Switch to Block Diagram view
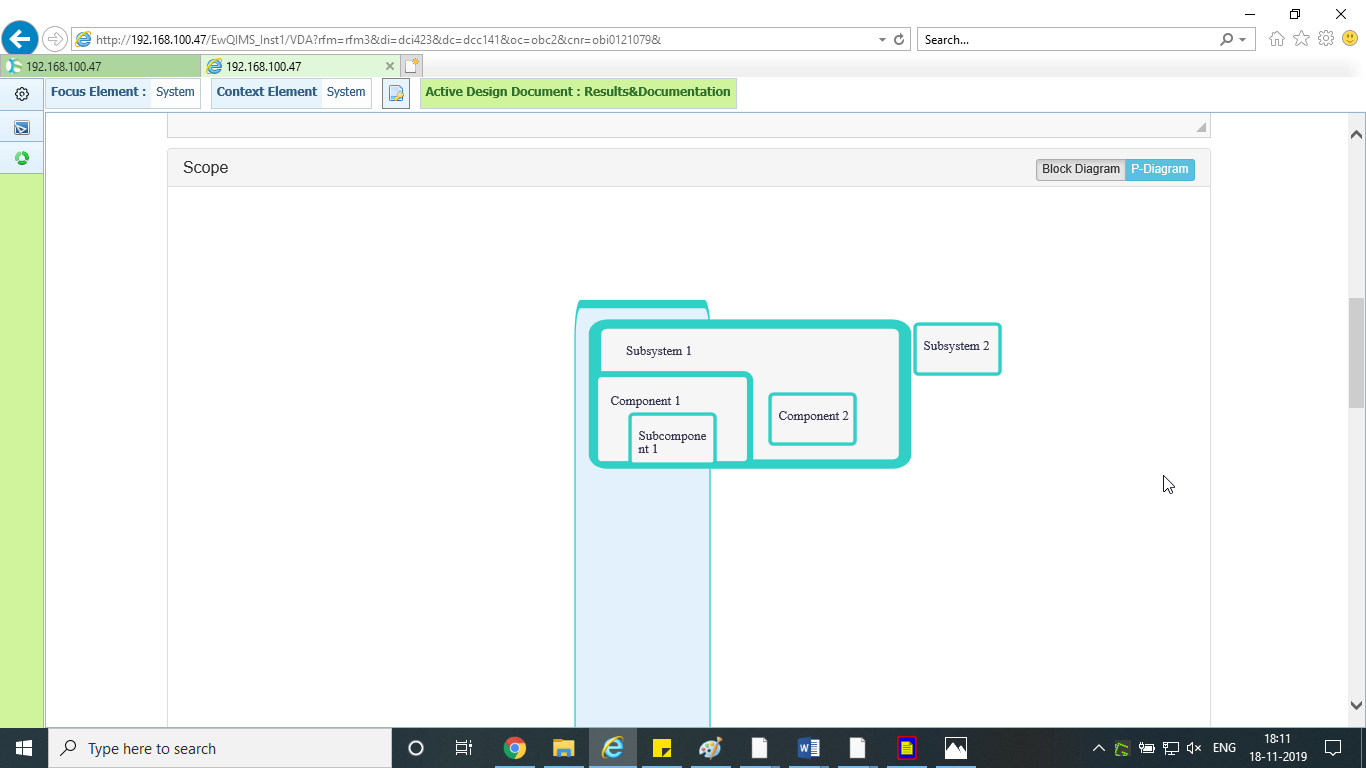The height and width of the screenshot is (768, 1366). (1081, 169)
